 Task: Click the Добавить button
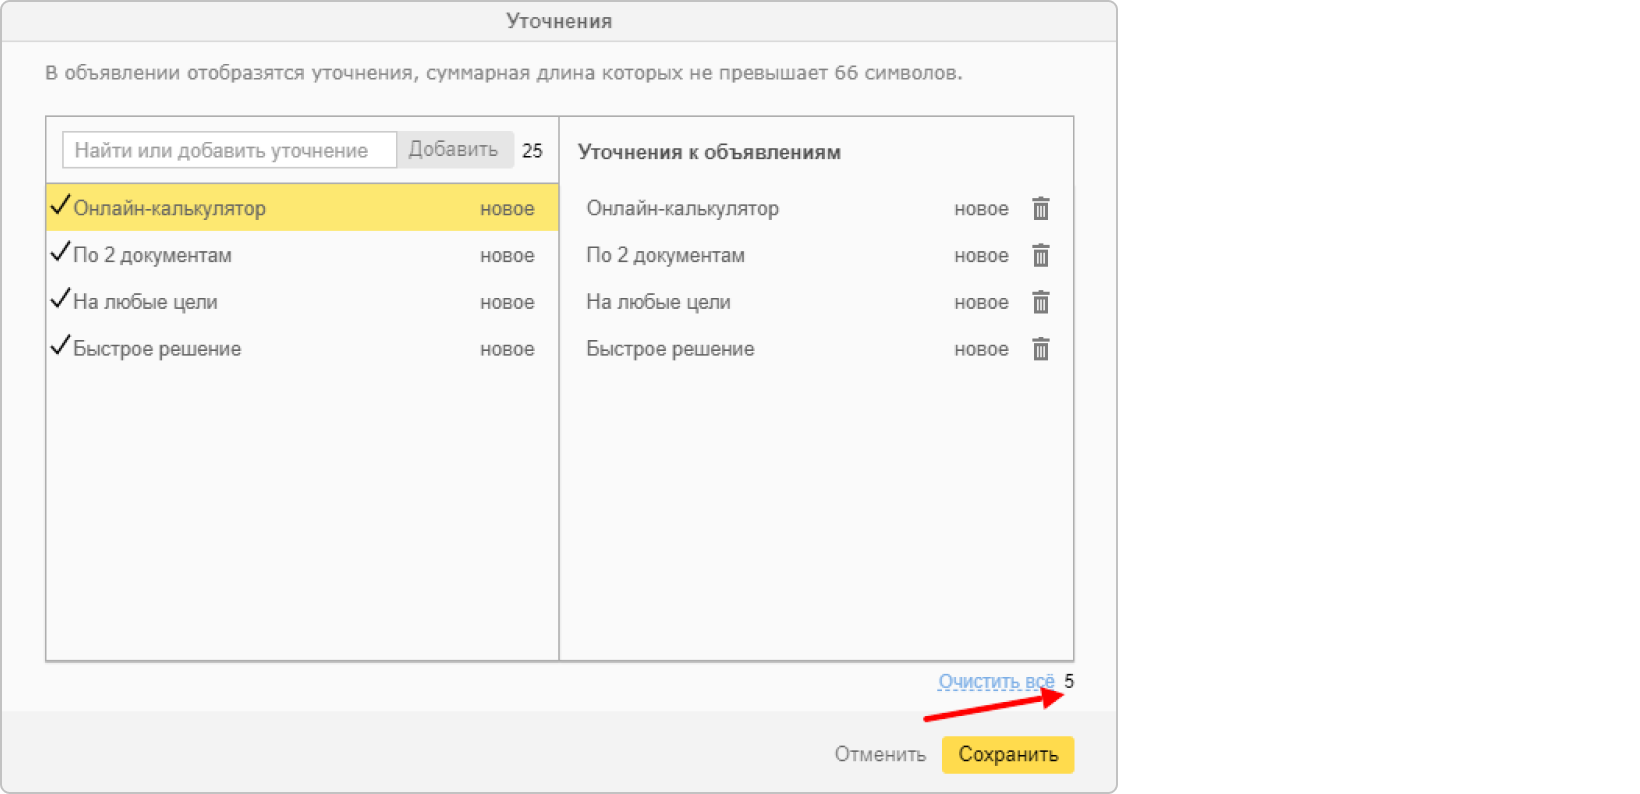pyautogui.click(x=454, y=150)
